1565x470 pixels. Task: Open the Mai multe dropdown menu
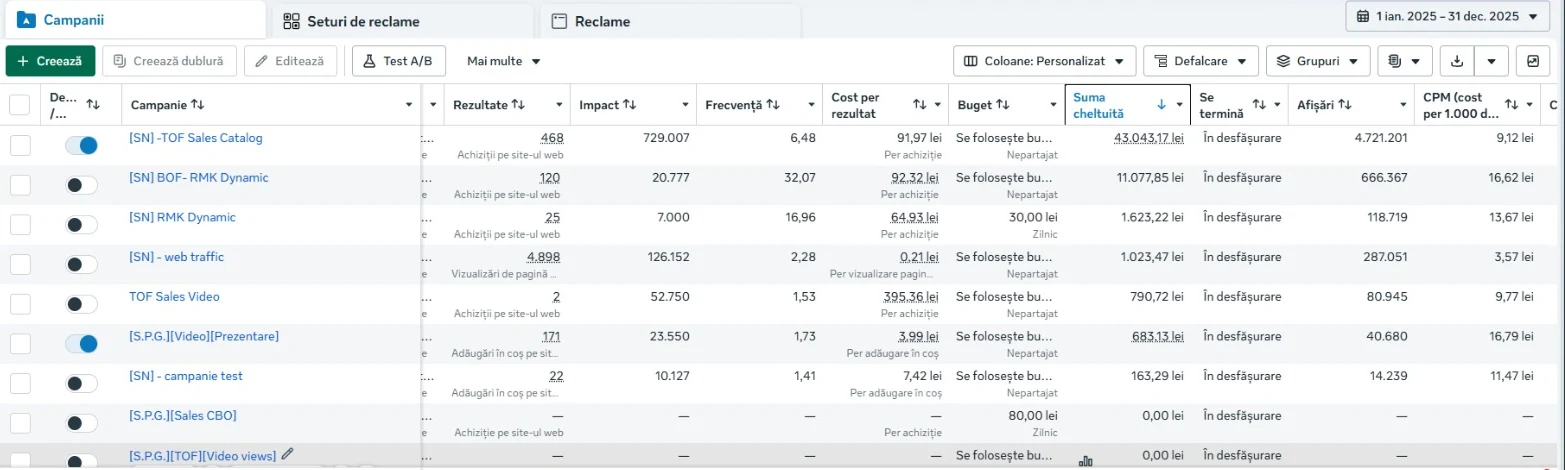click(504, 61)
